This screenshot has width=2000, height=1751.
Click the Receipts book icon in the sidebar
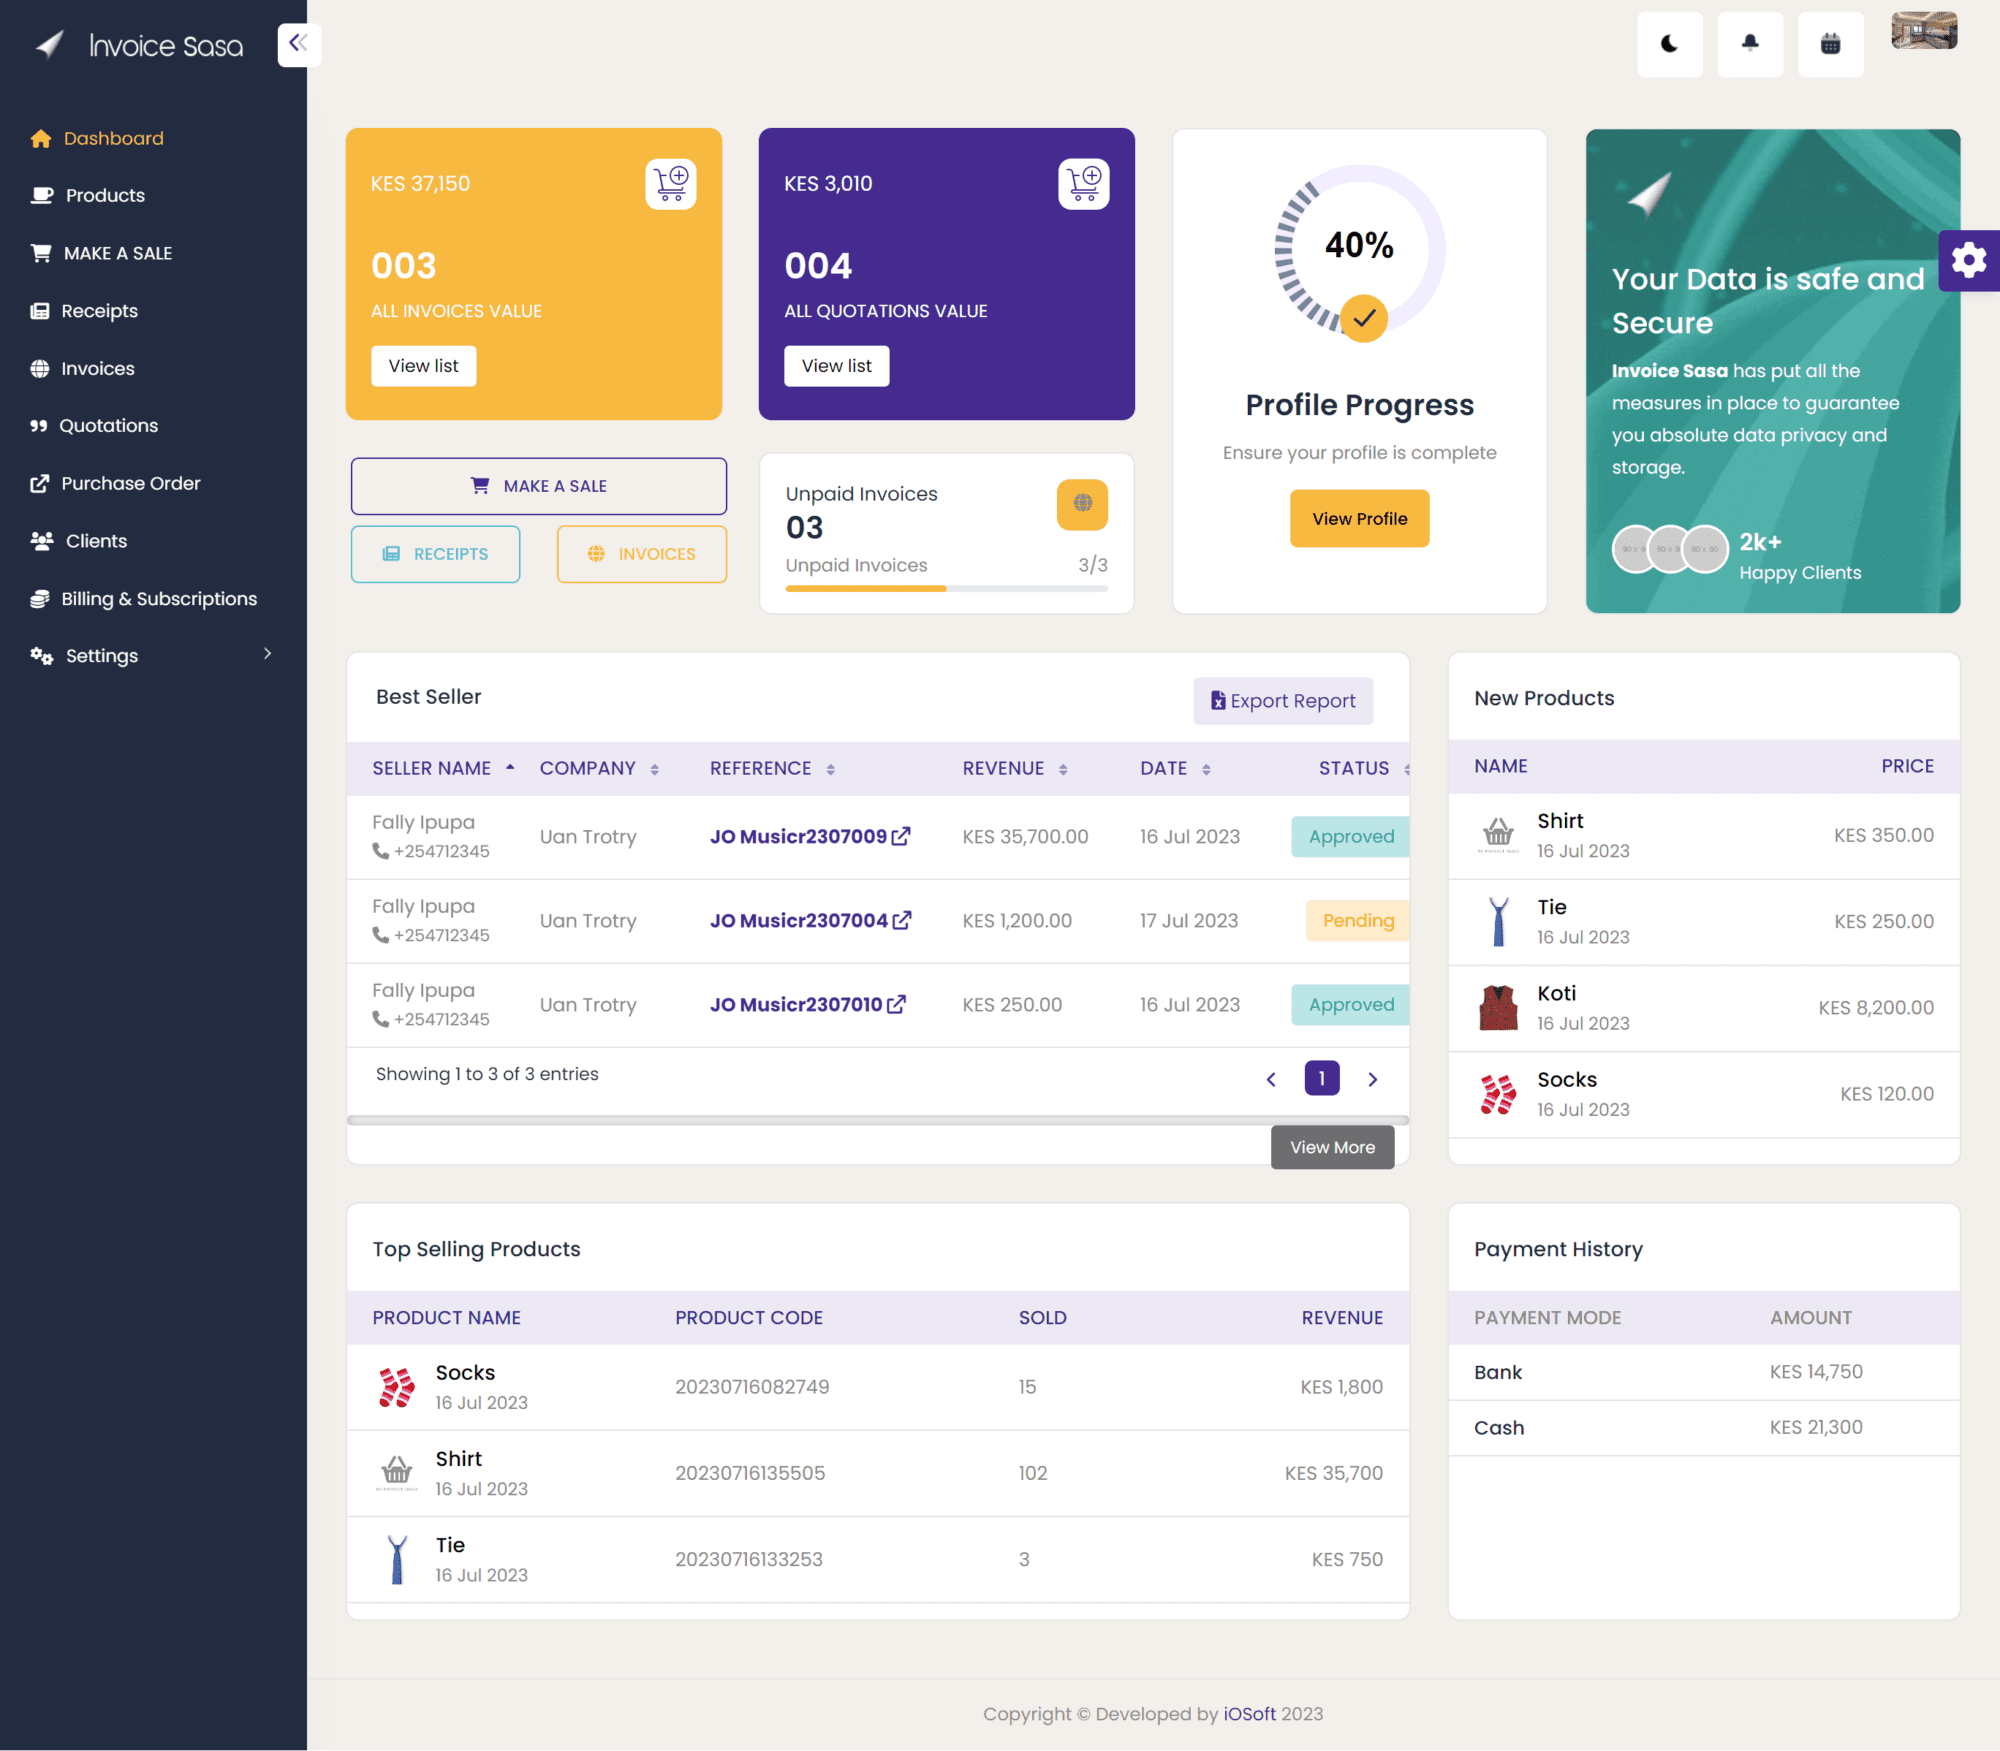pyautogui.click(x=41, y=311)
